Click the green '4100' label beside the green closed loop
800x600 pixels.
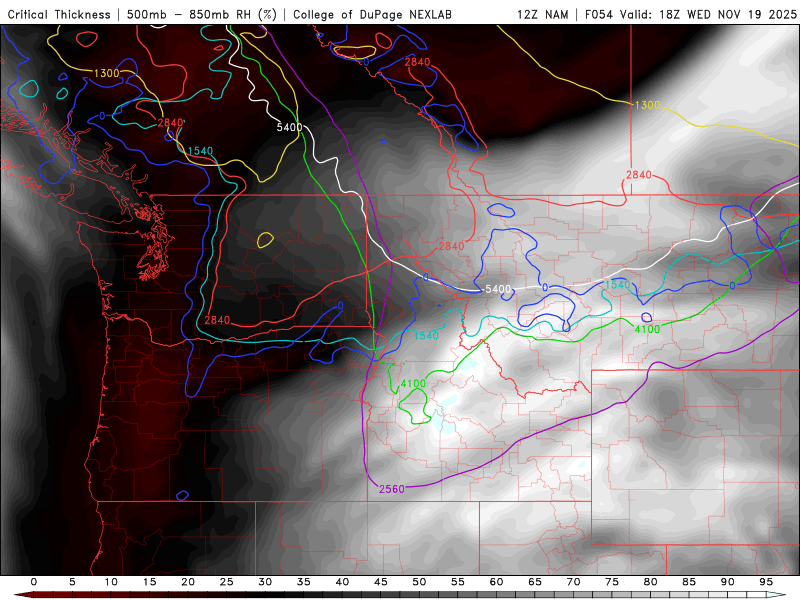coord(413,383)
